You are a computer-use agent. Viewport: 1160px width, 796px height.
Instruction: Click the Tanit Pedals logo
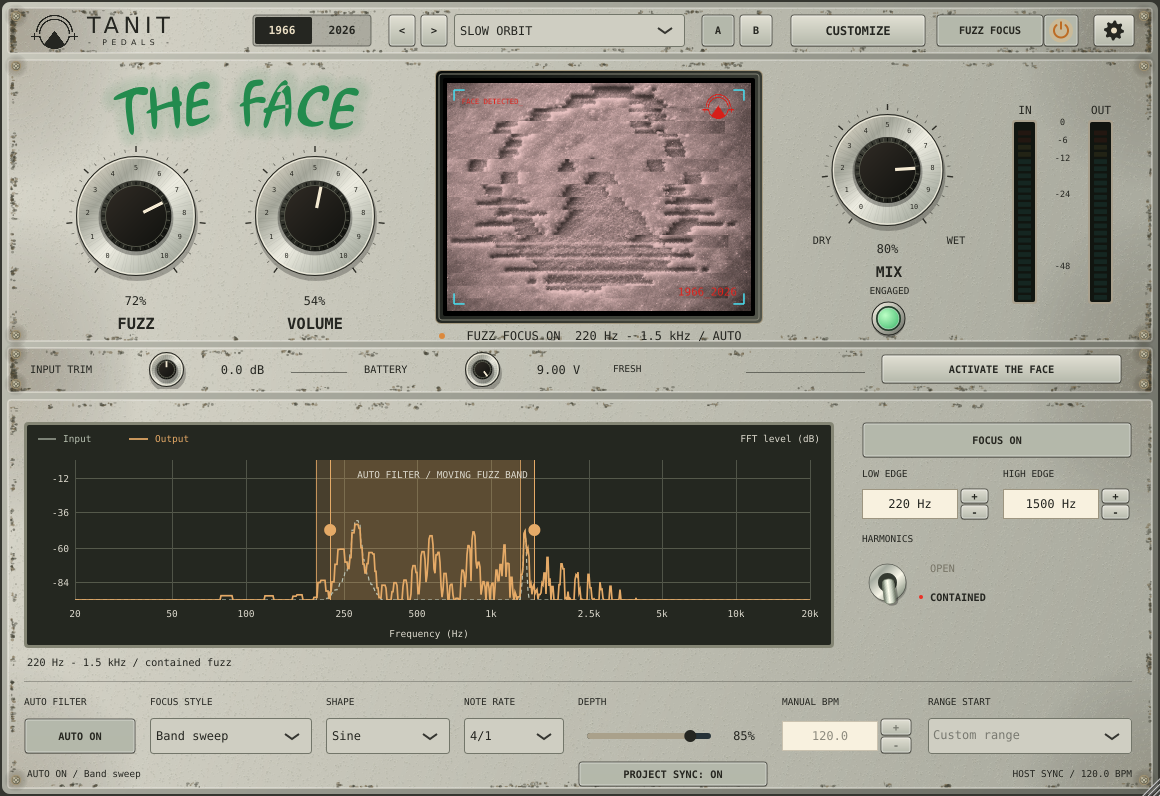coord(101,31)
